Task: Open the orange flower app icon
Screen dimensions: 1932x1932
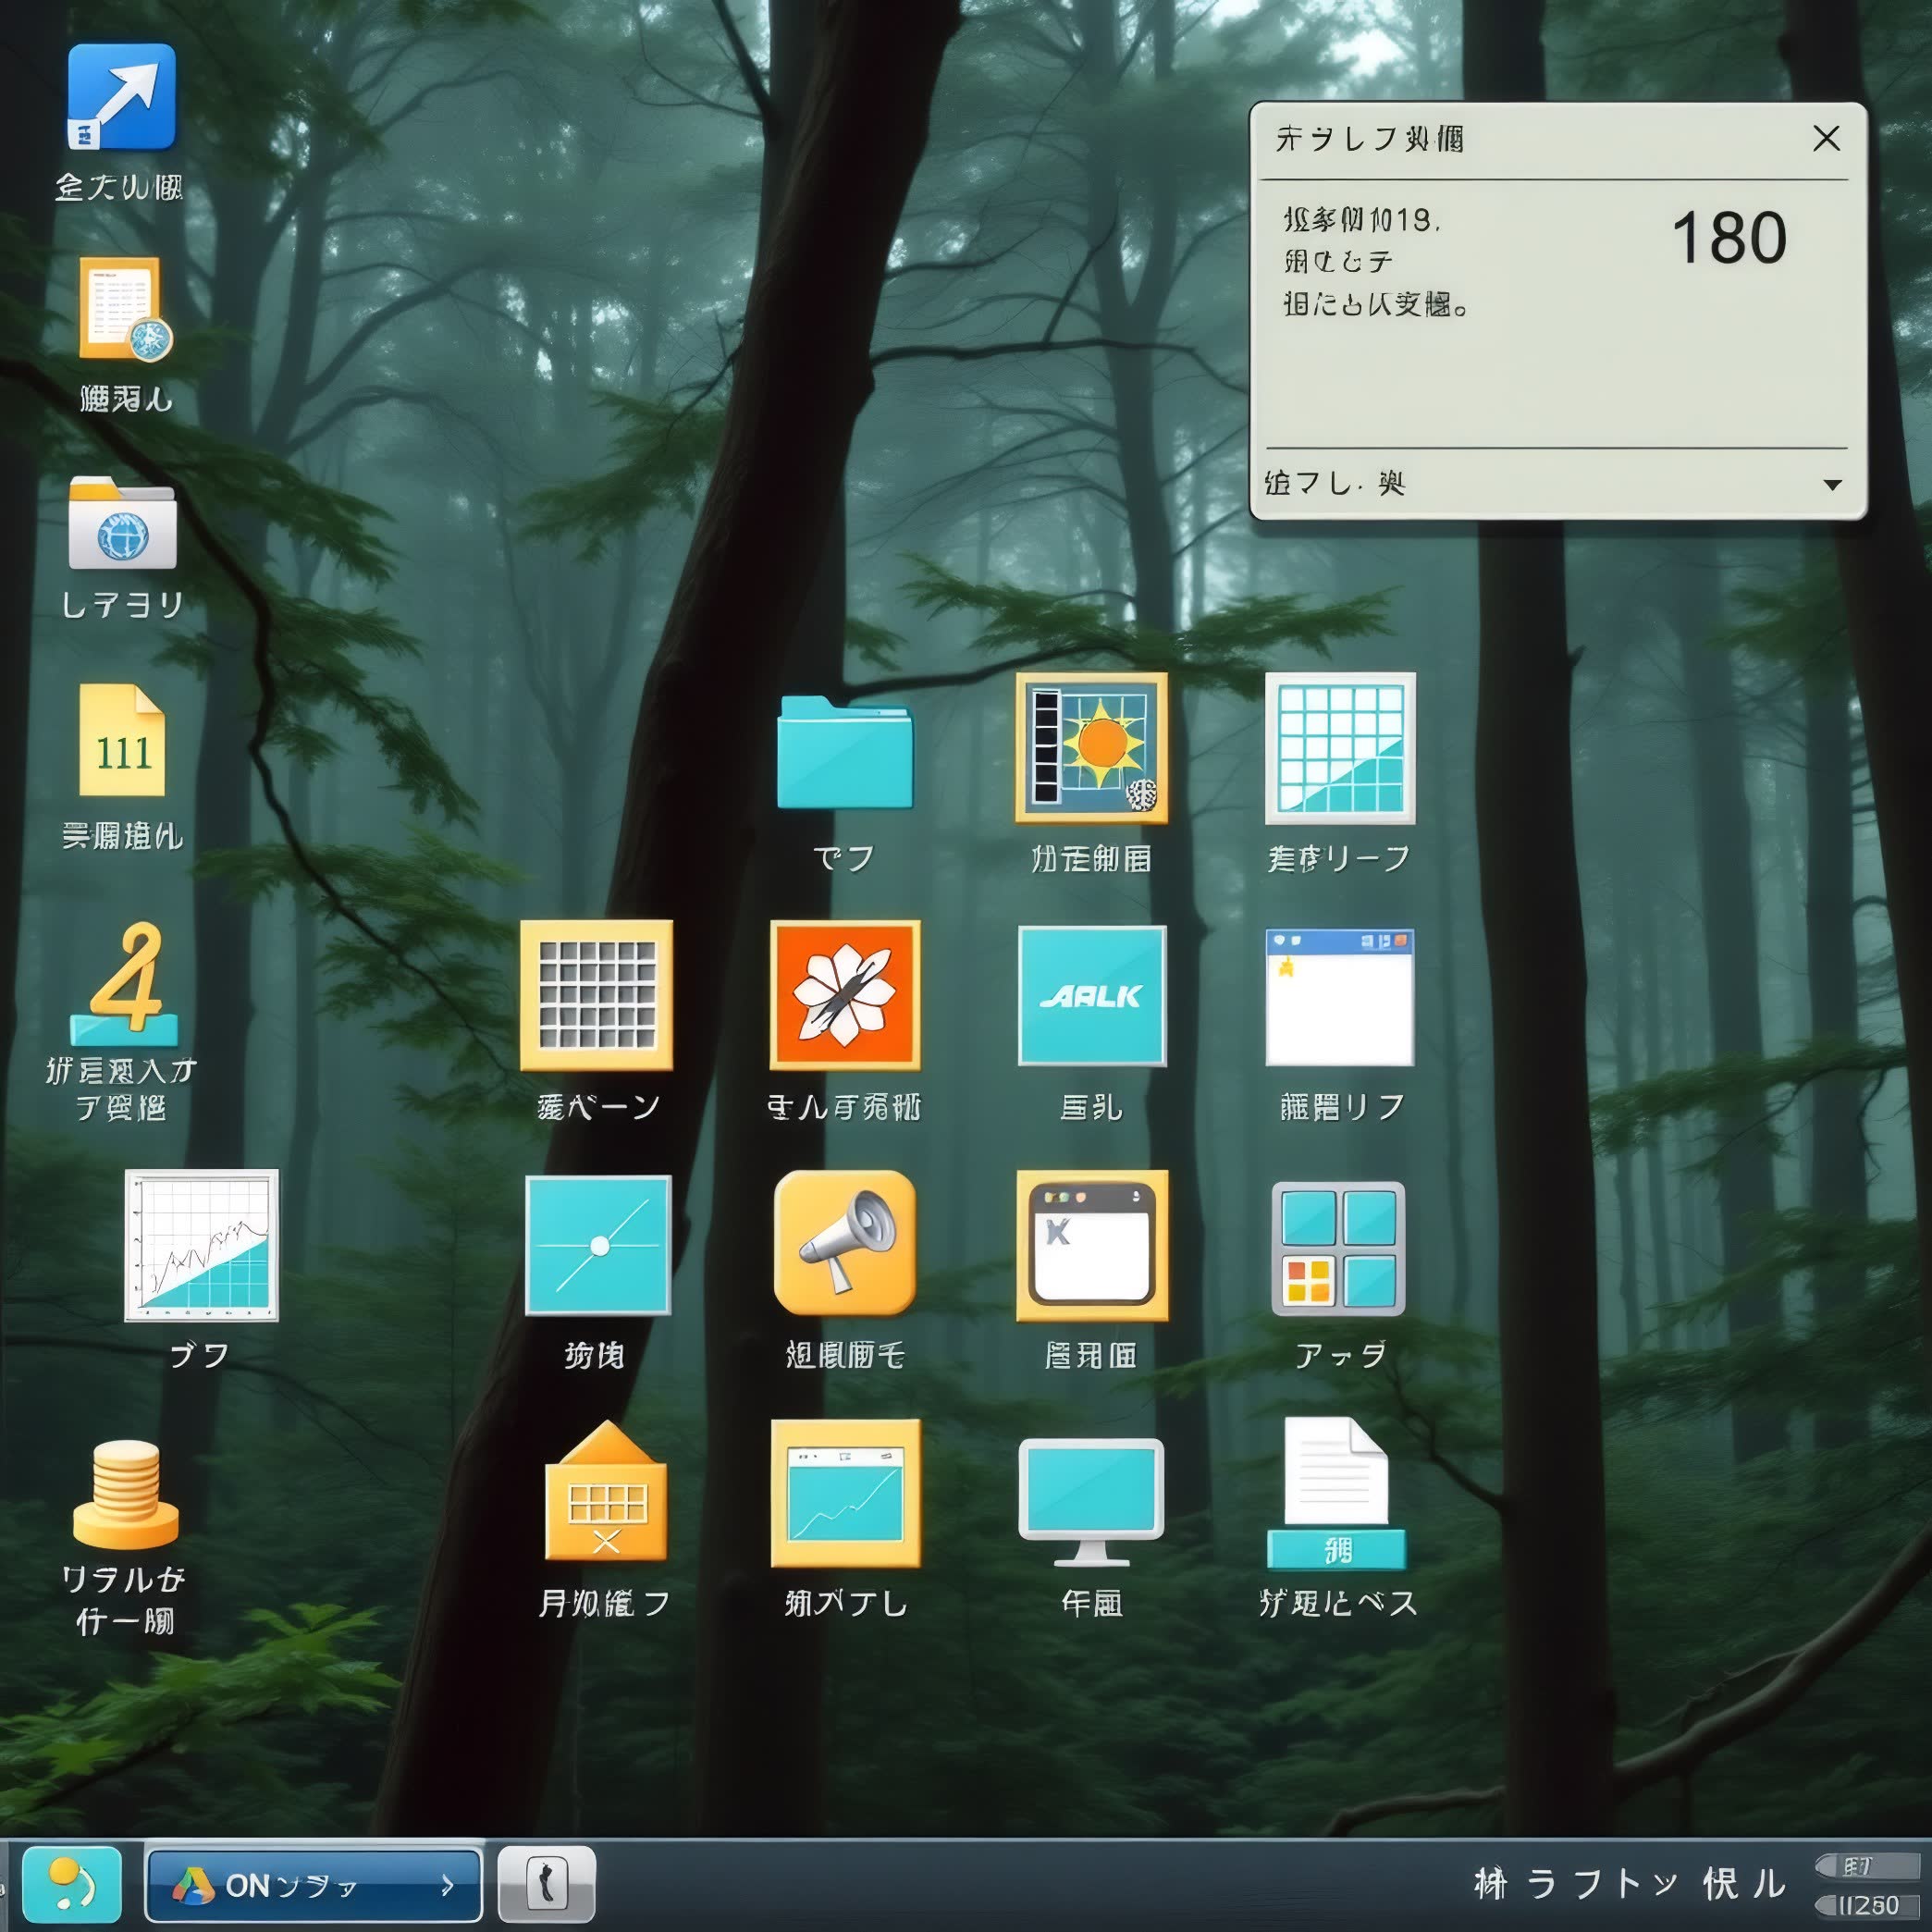Action: 844,995
